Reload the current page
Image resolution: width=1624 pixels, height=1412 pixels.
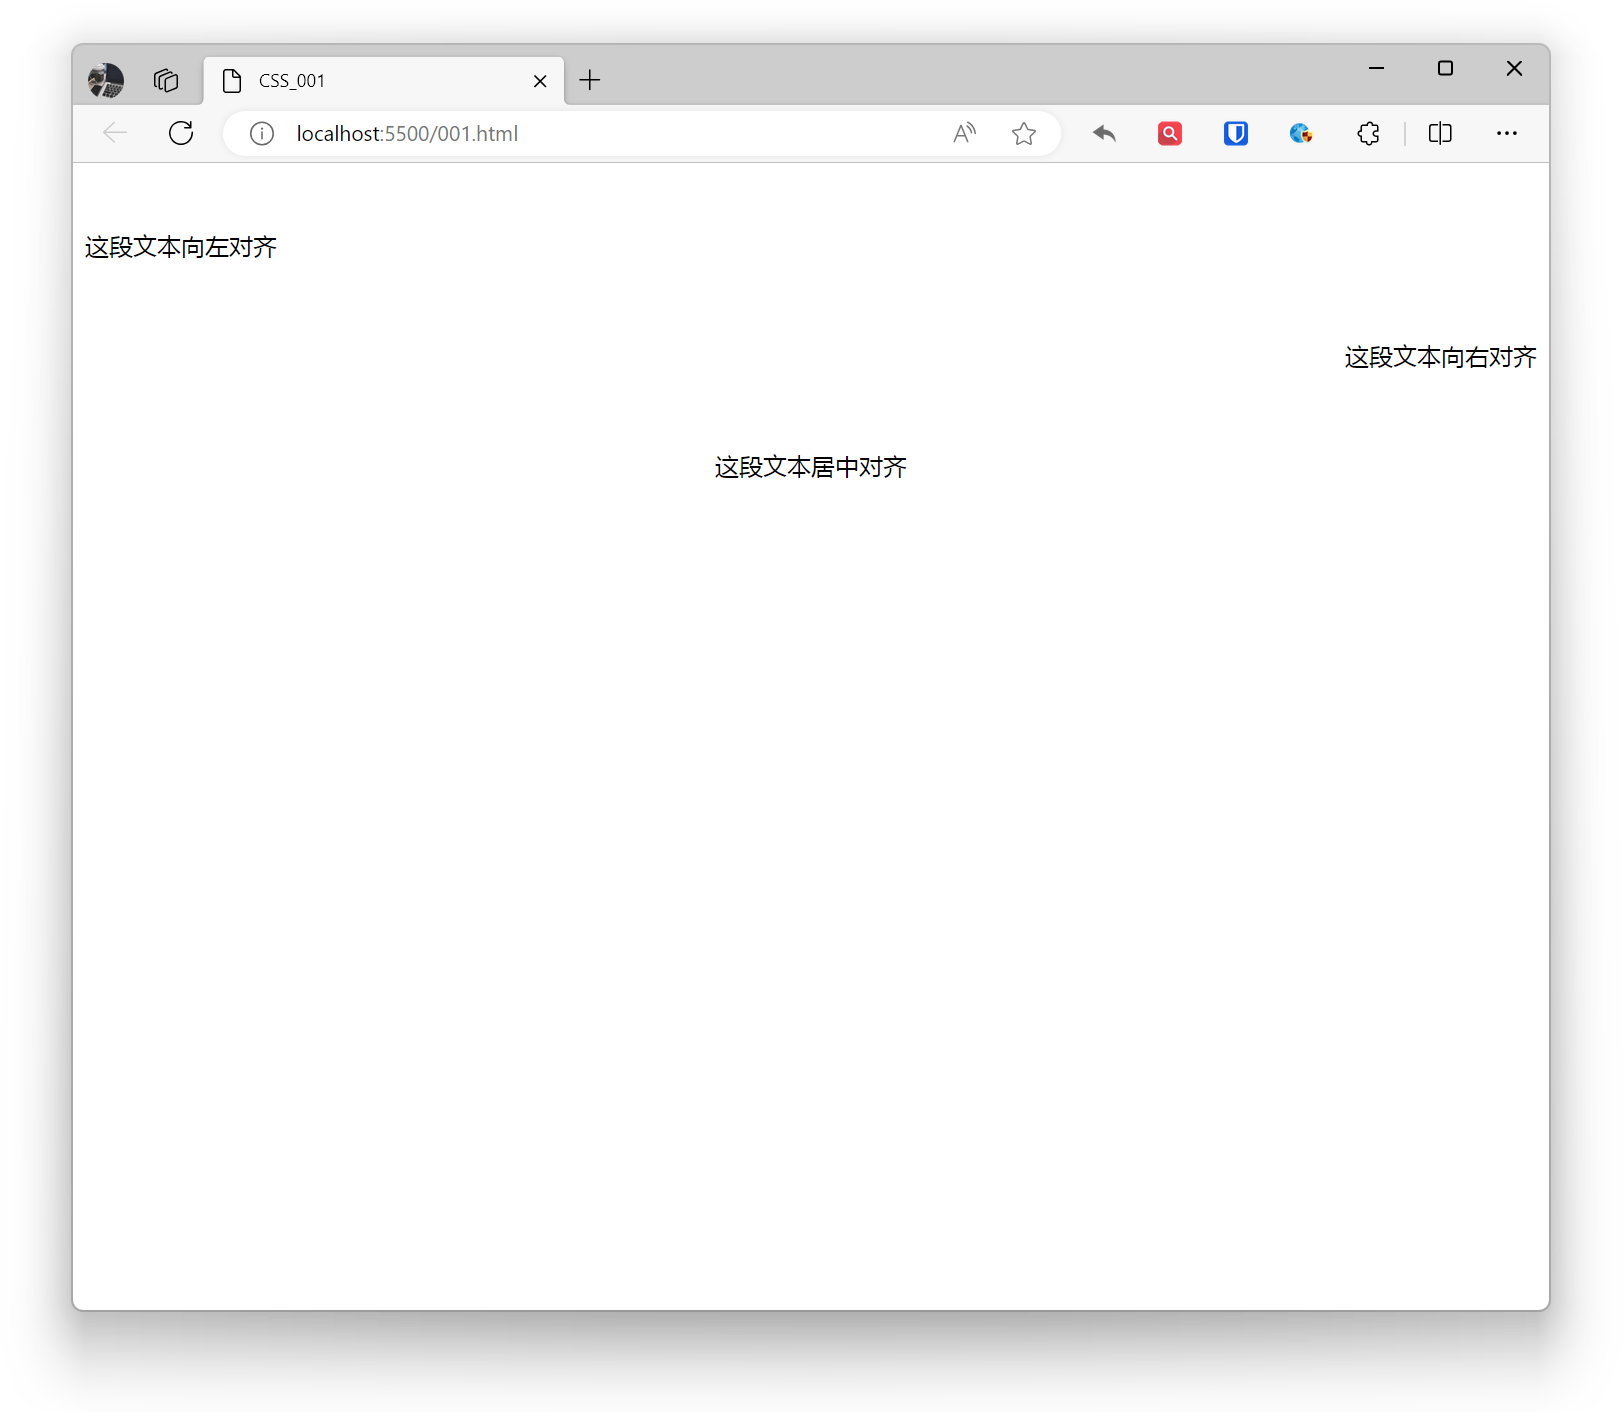(x=181, y=133)
